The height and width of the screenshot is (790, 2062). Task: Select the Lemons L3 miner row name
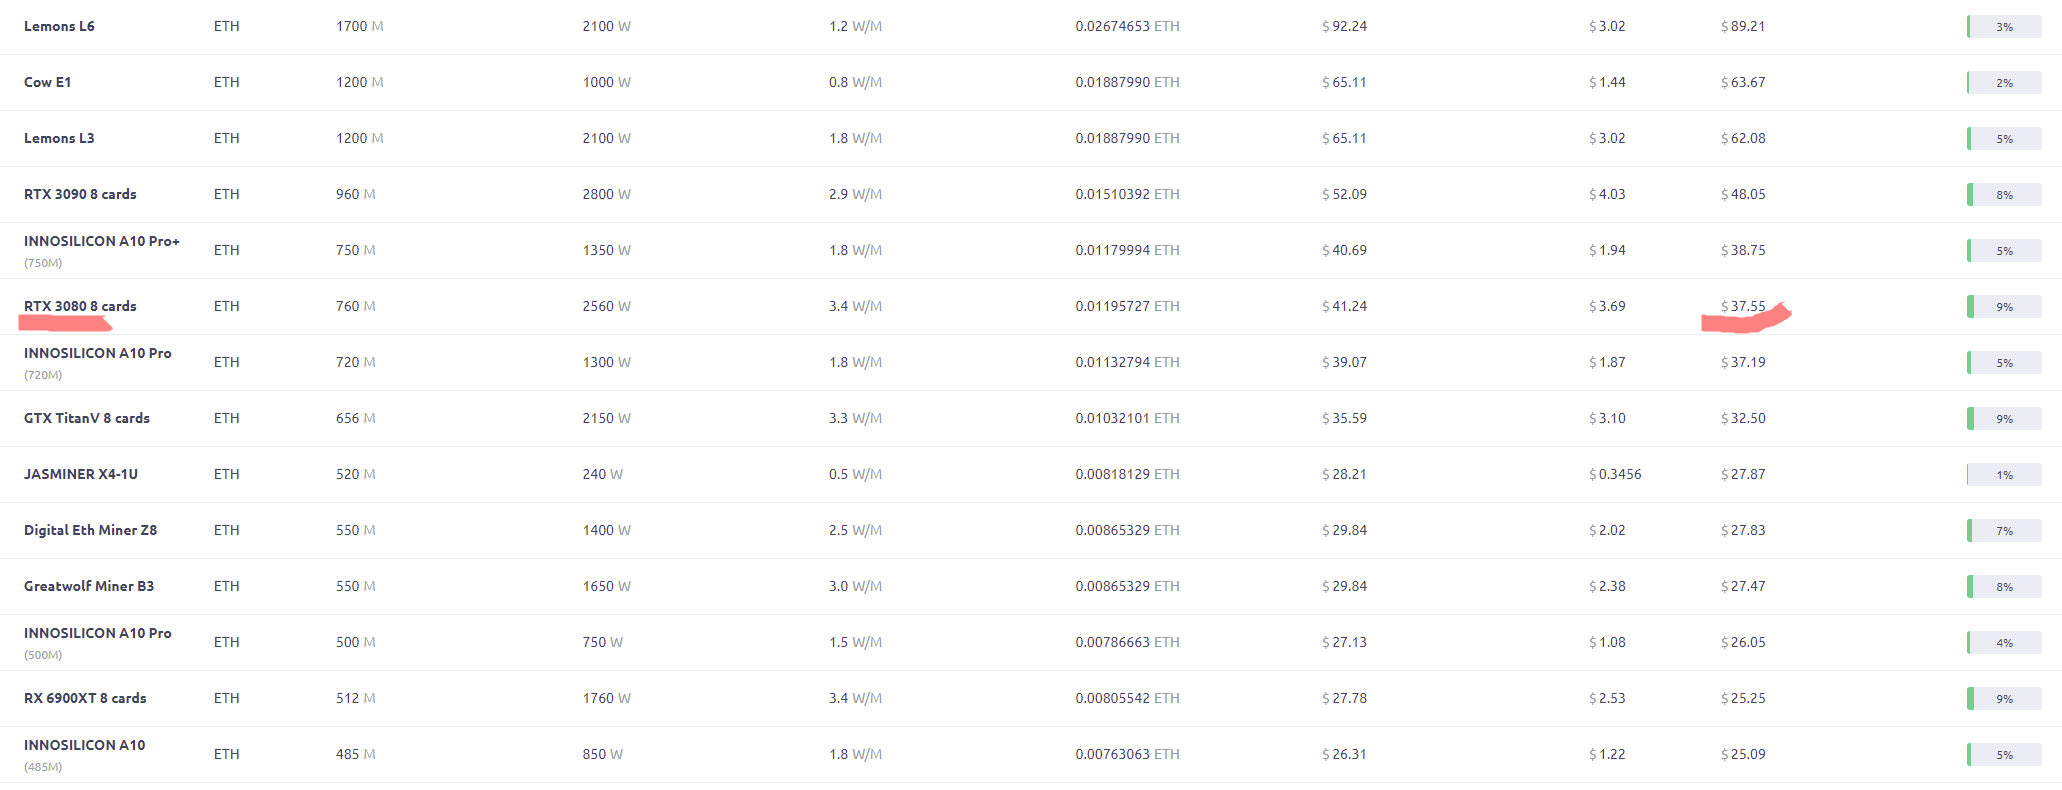[59, 138]
